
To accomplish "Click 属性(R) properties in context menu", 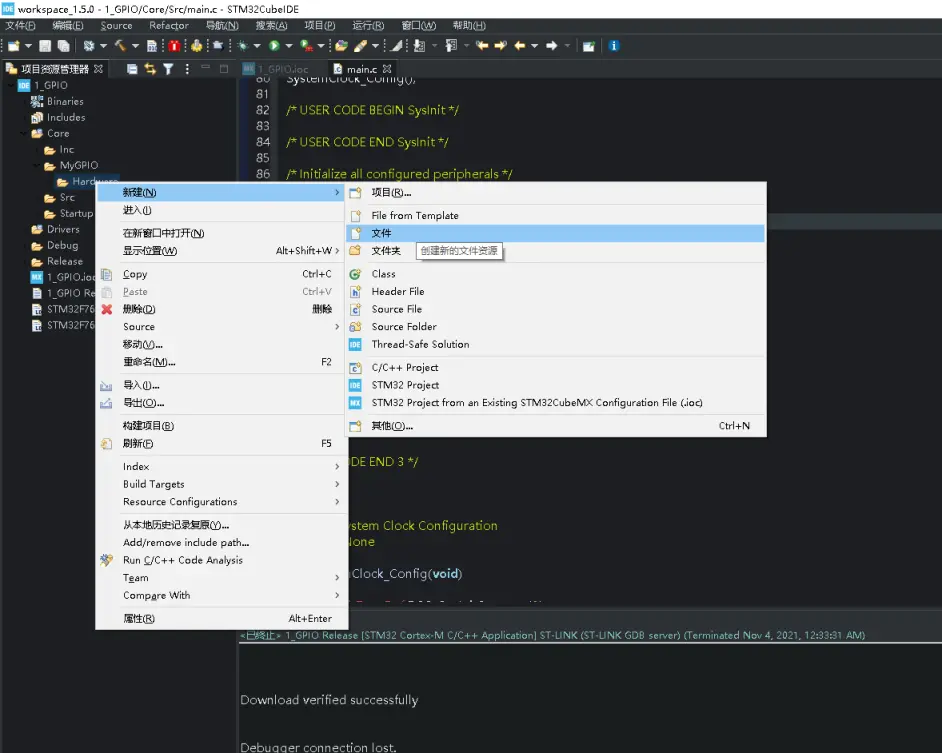I will coord(221,618).
